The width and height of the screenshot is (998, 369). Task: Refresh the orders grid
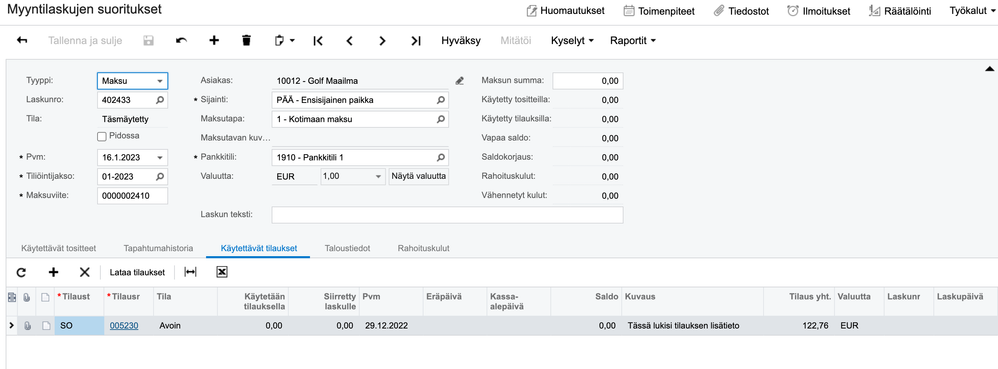(21, 272)
